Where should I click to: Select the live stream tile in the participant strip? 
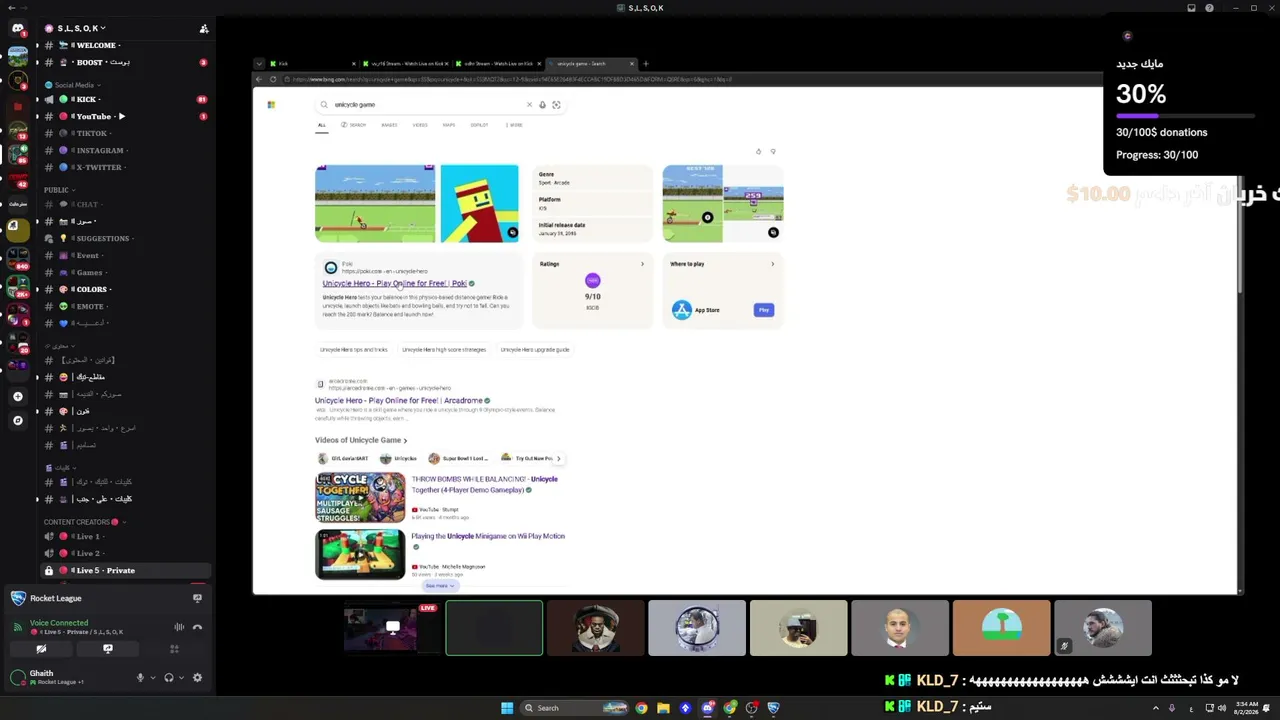coord(393,628)
